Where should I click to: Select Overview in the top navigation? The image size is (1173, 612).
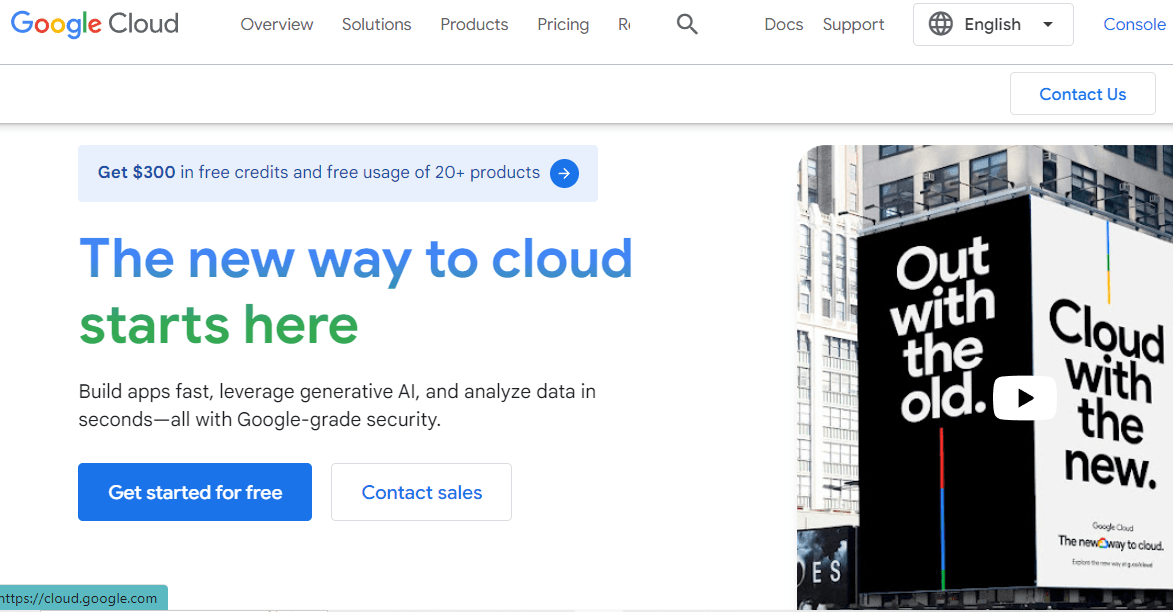click(x=276, y=24)
